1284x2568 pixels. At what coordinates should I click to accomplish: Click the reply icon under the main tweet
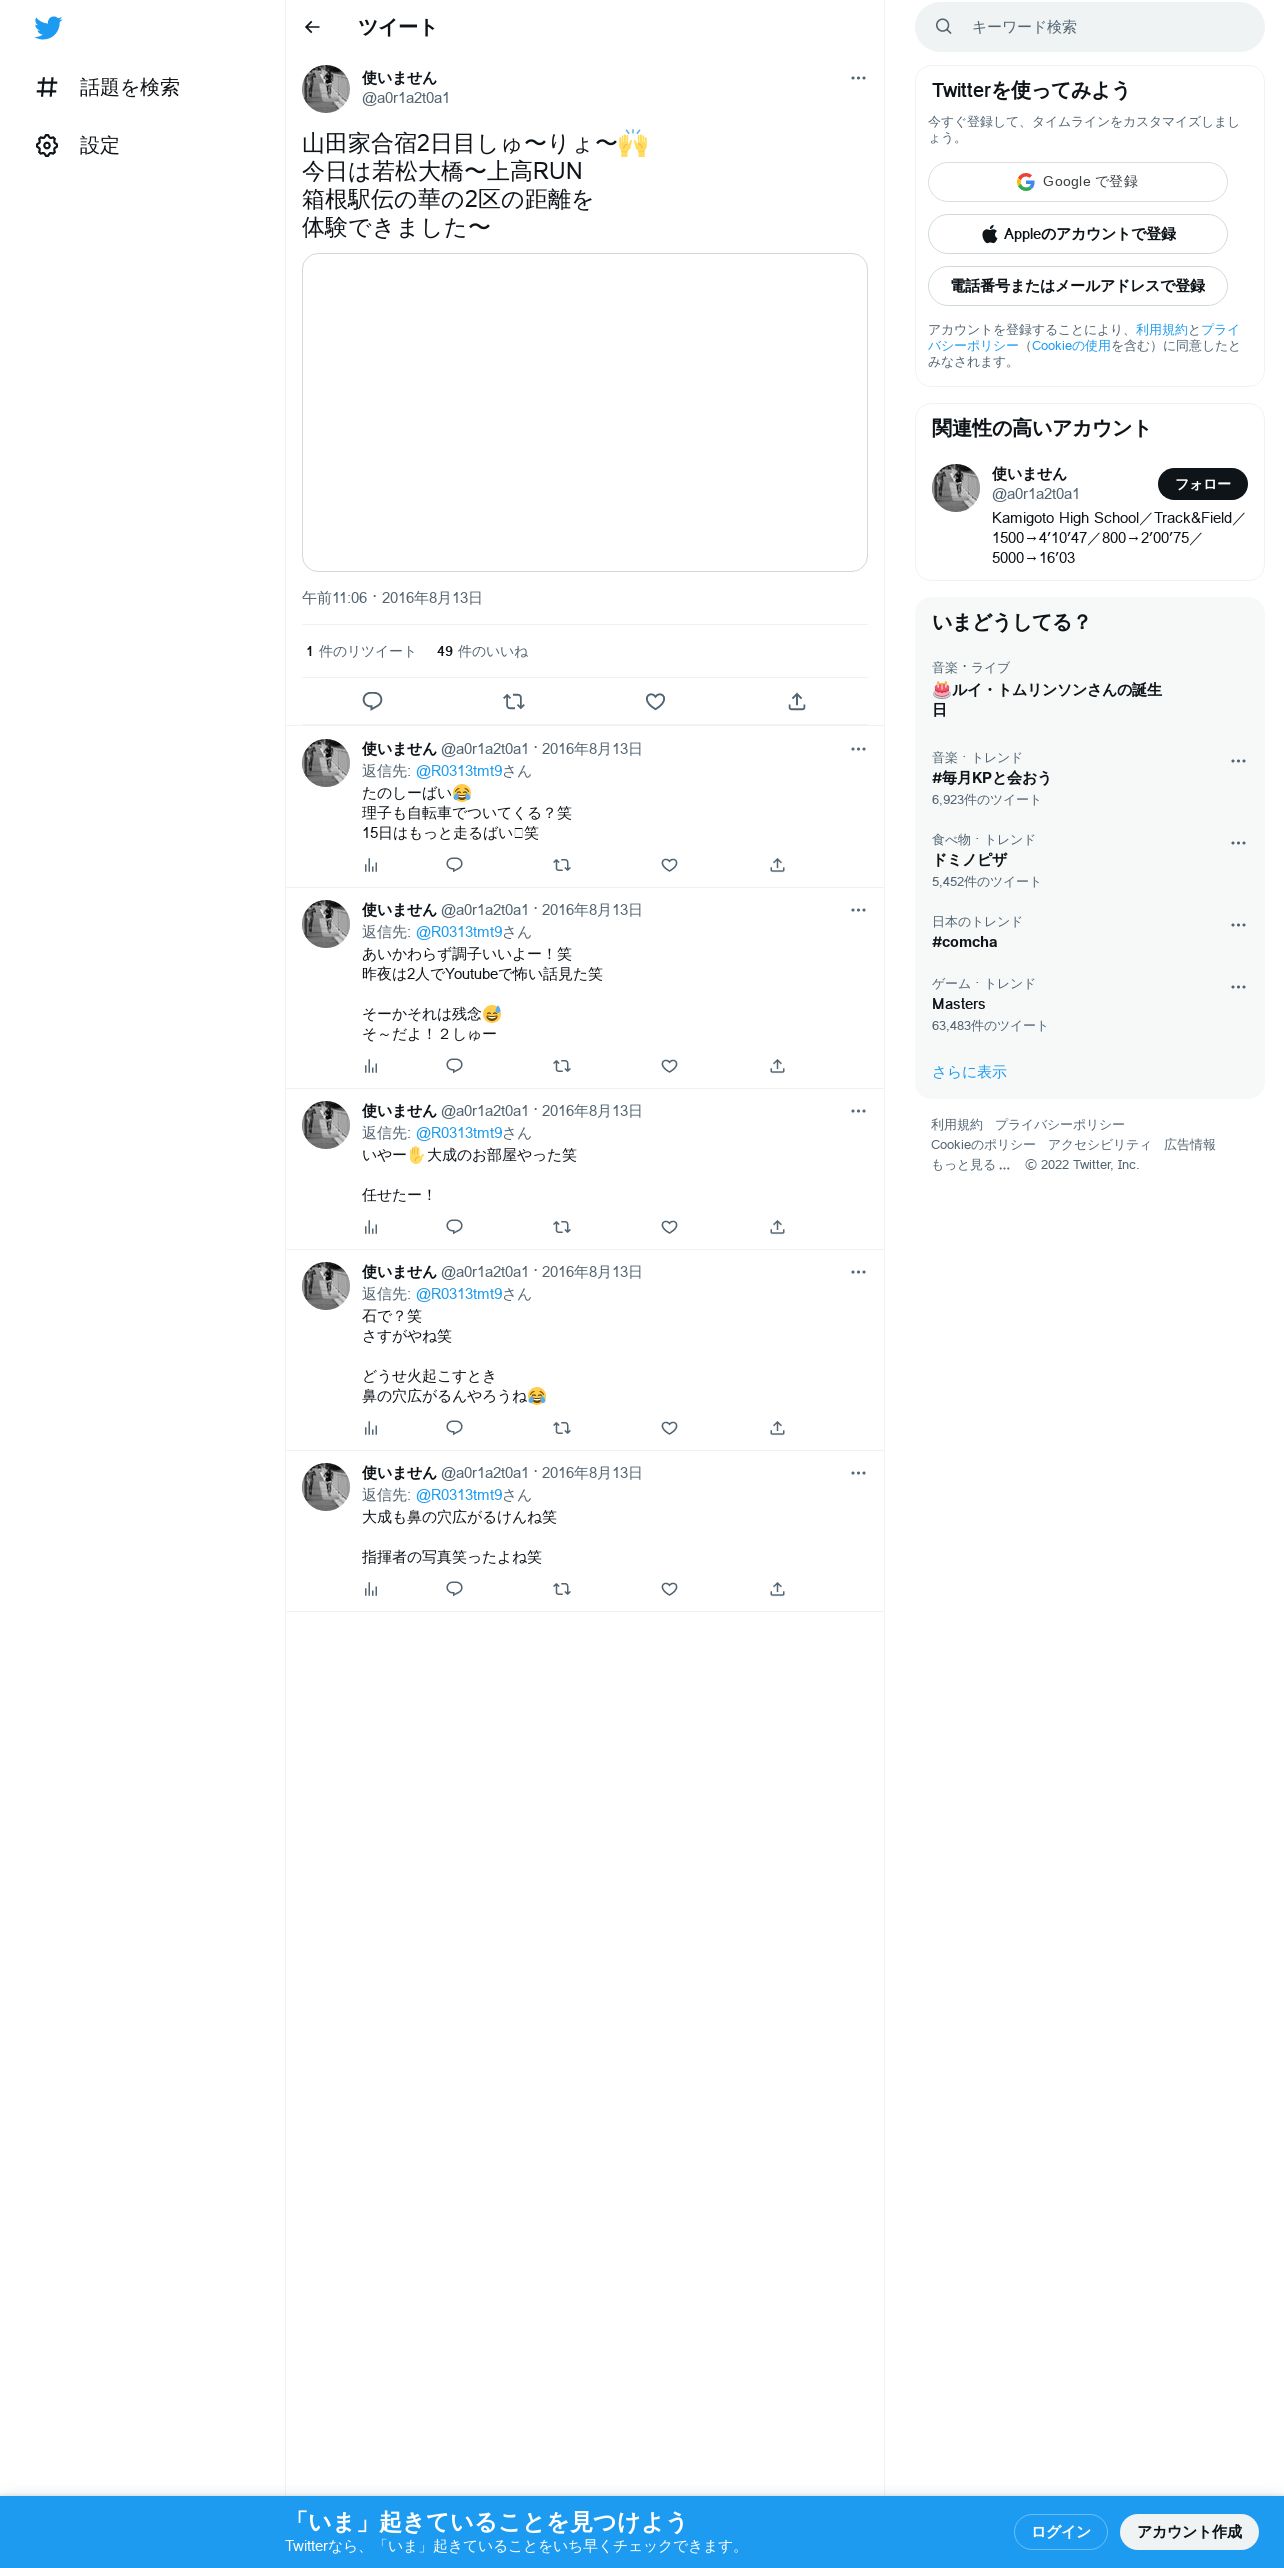click(x=372, y=702)
